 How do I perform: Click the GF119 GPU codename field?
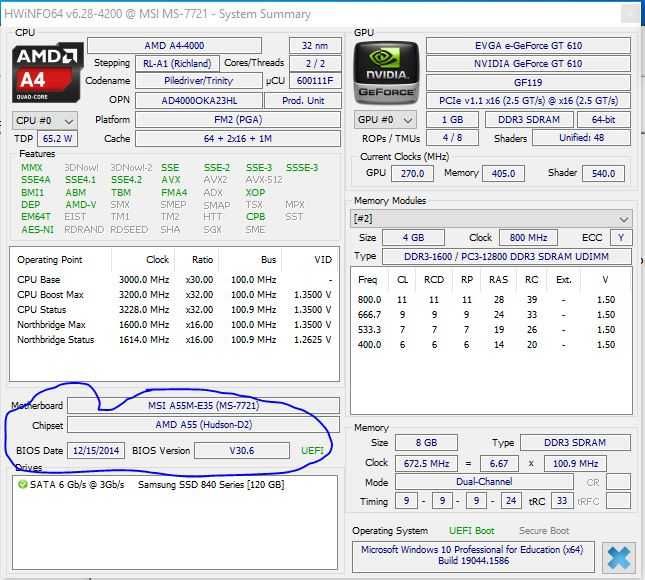tap(528, 82)
